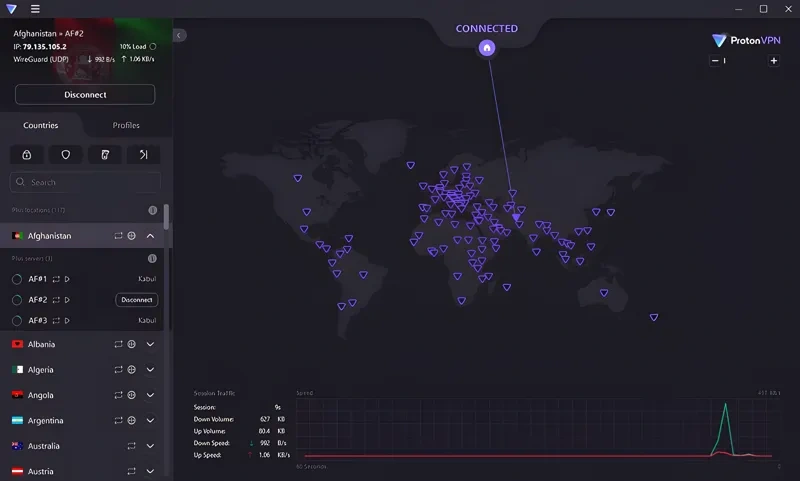Expand the Argentina server list
The image size is (800, 481).
(x=151, y=420)
